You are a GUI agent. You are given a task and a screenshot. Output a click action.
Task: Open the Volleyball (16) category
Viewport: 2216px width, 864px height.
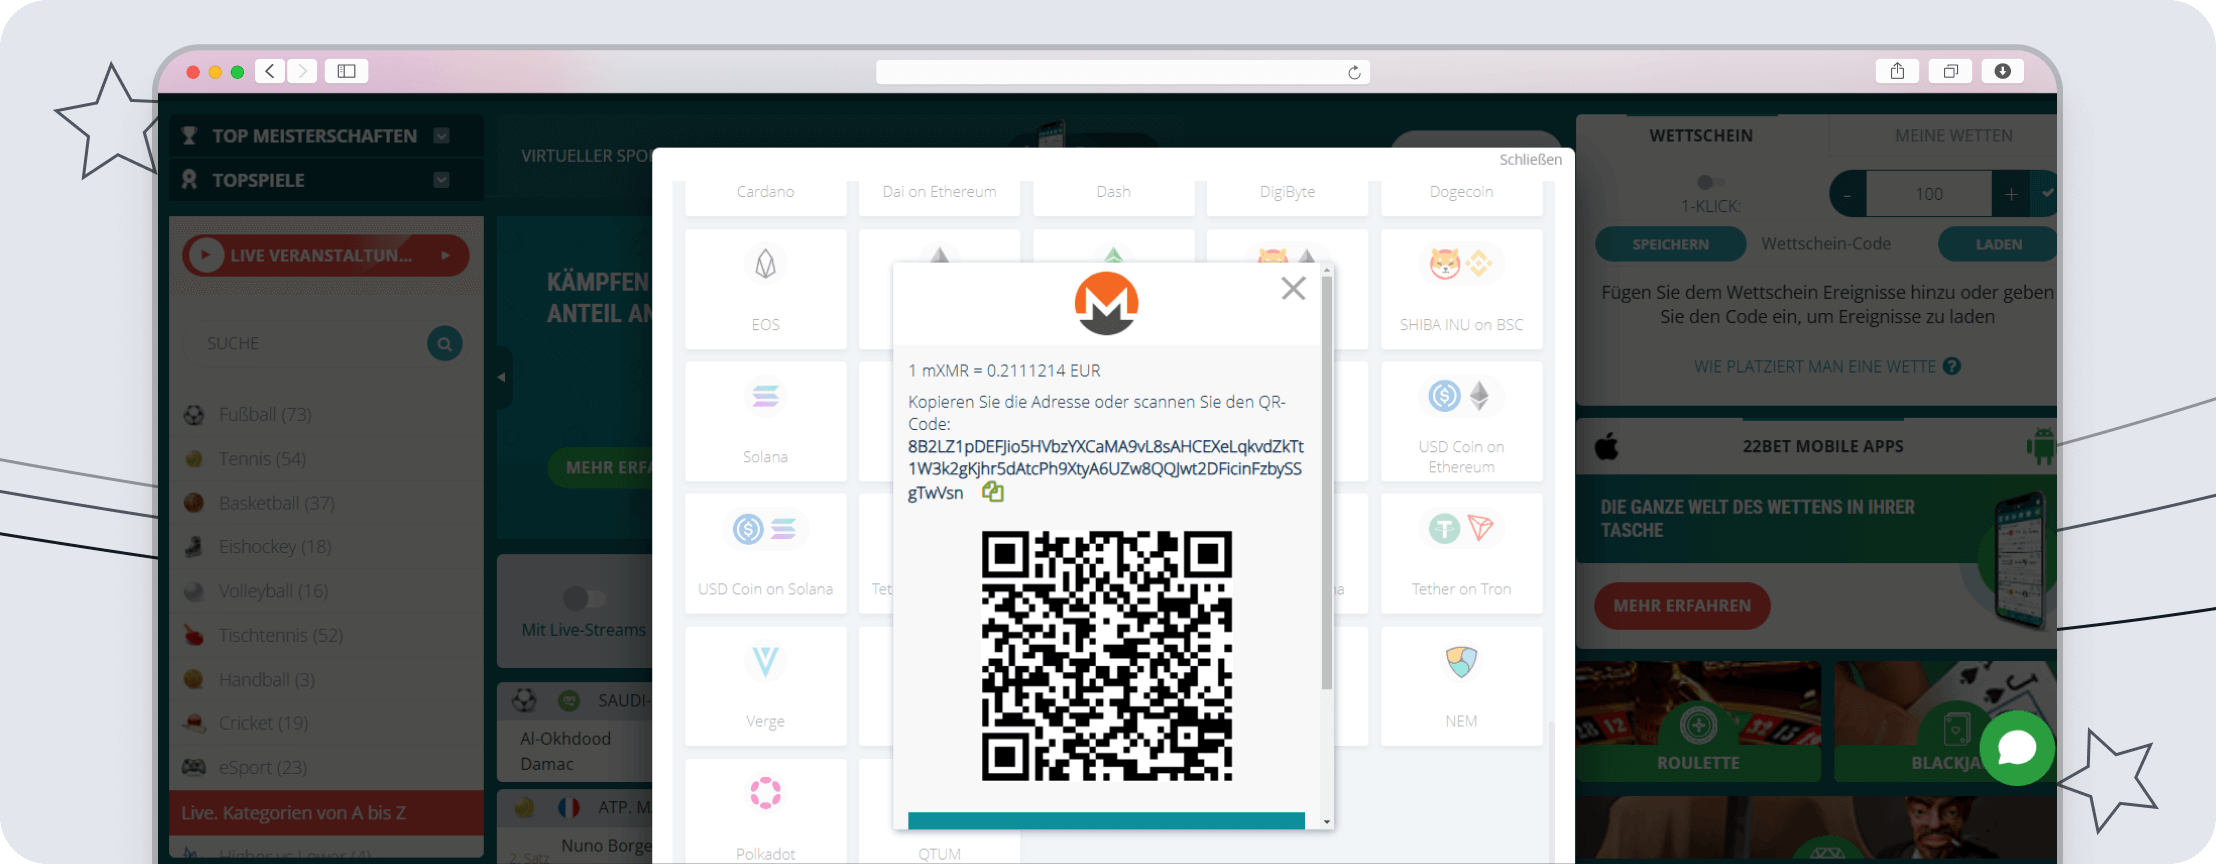coord(273,590)
